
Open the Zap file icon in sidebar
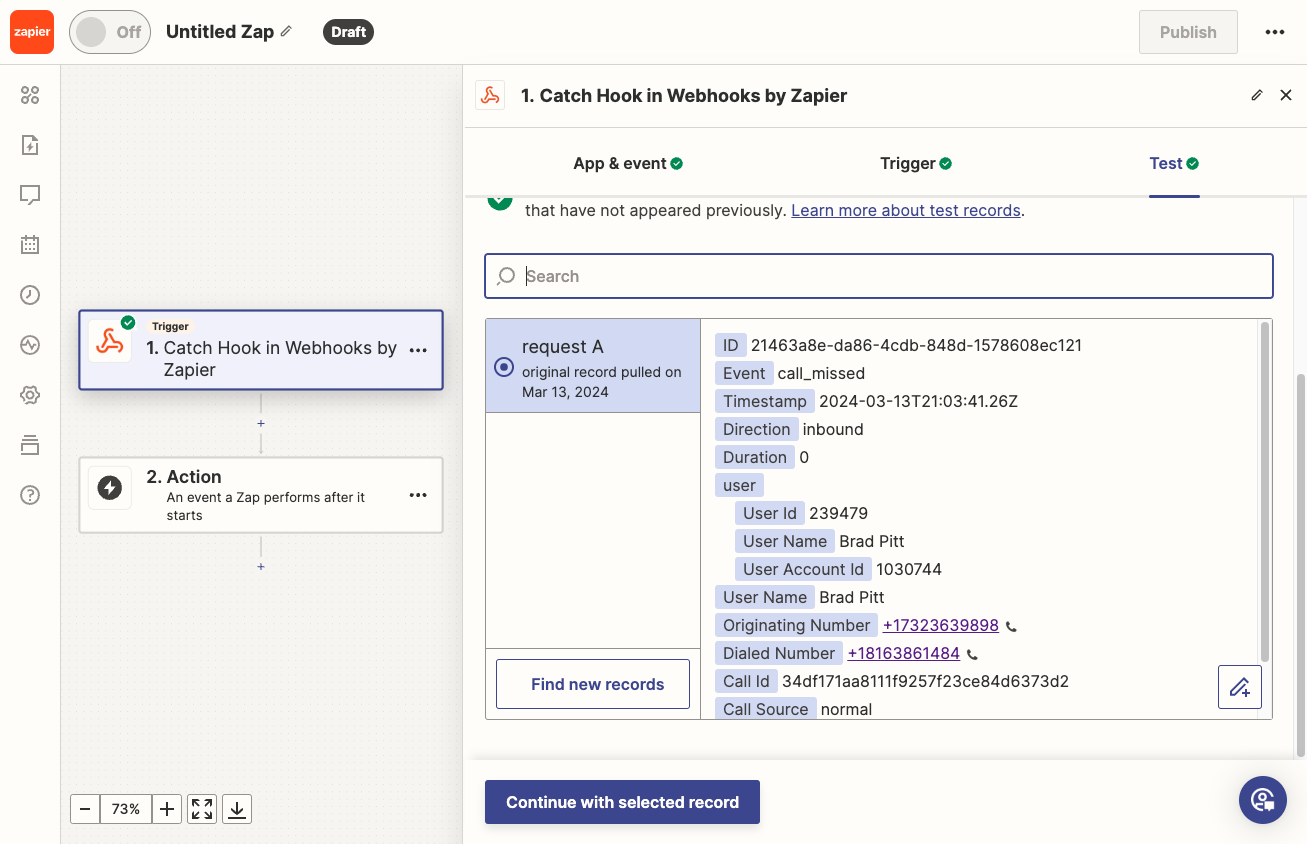[30, 145]
